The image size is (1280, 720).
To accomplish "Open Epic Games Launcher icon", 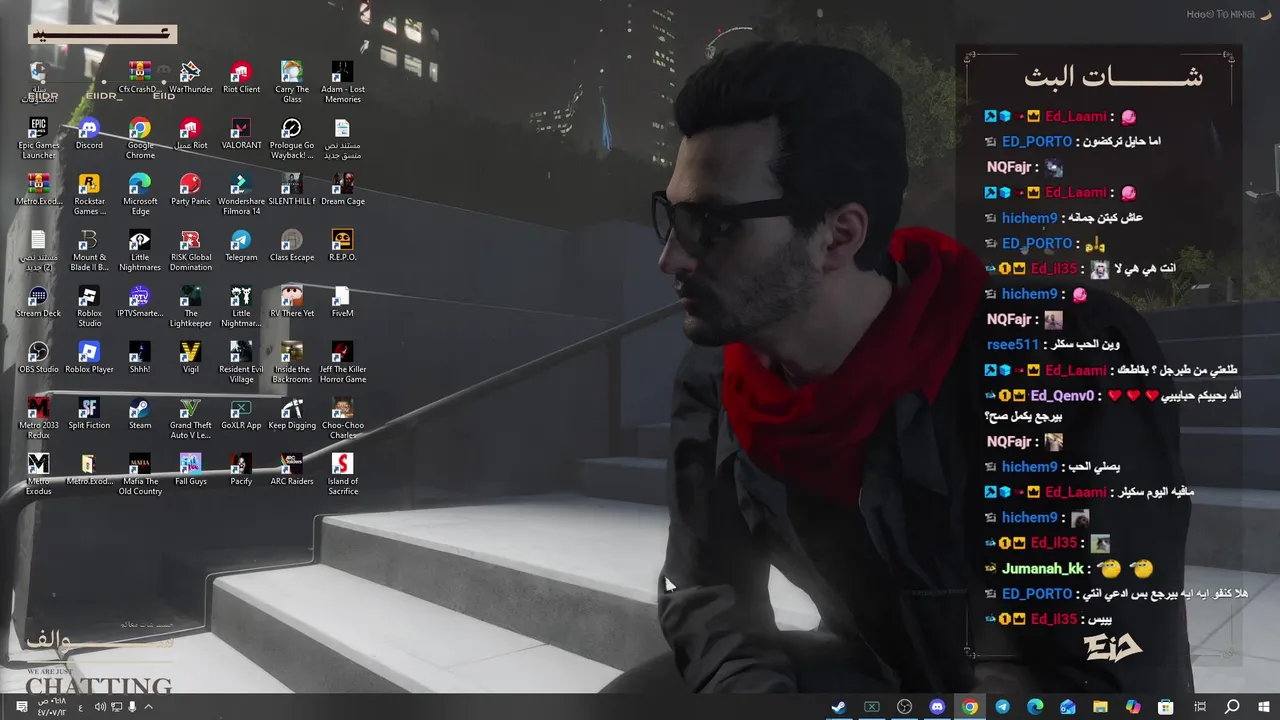I will tap(38, 138).
